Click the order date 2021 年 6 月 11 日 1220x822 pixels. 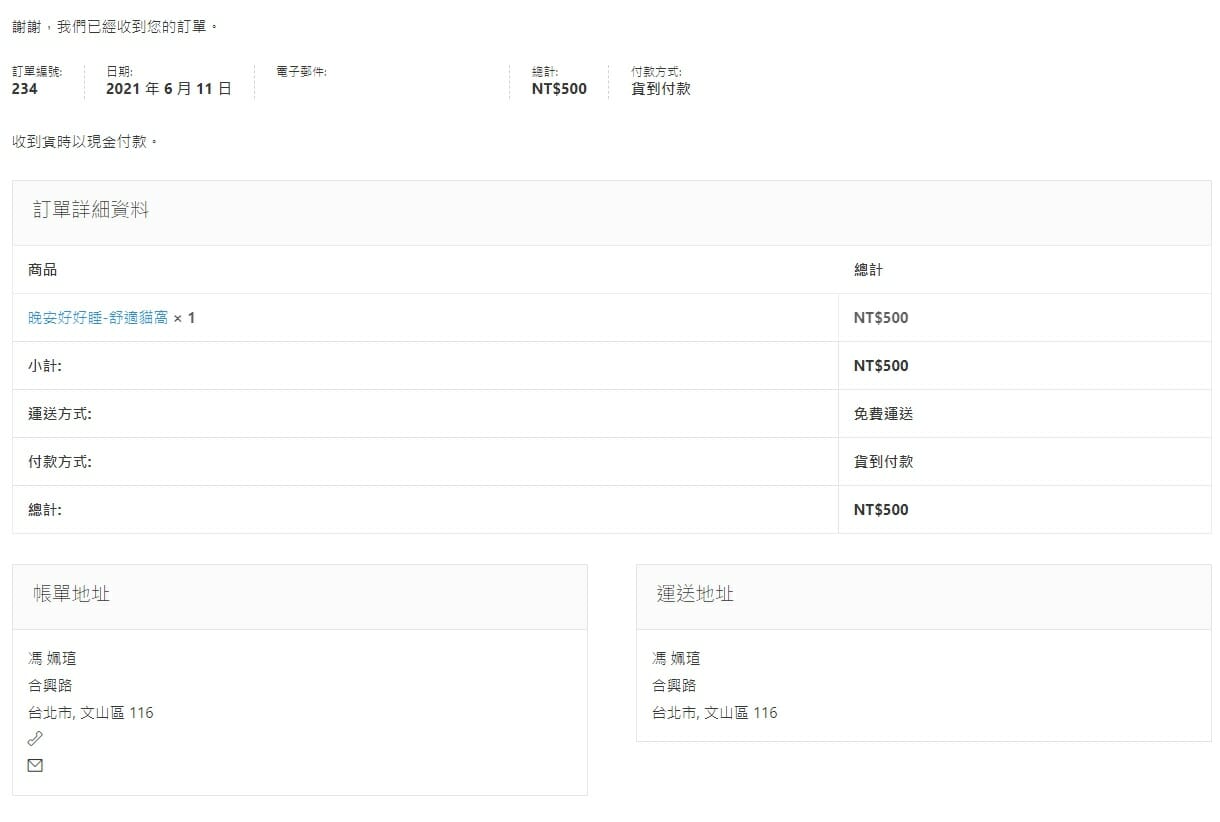click(169, 89)
